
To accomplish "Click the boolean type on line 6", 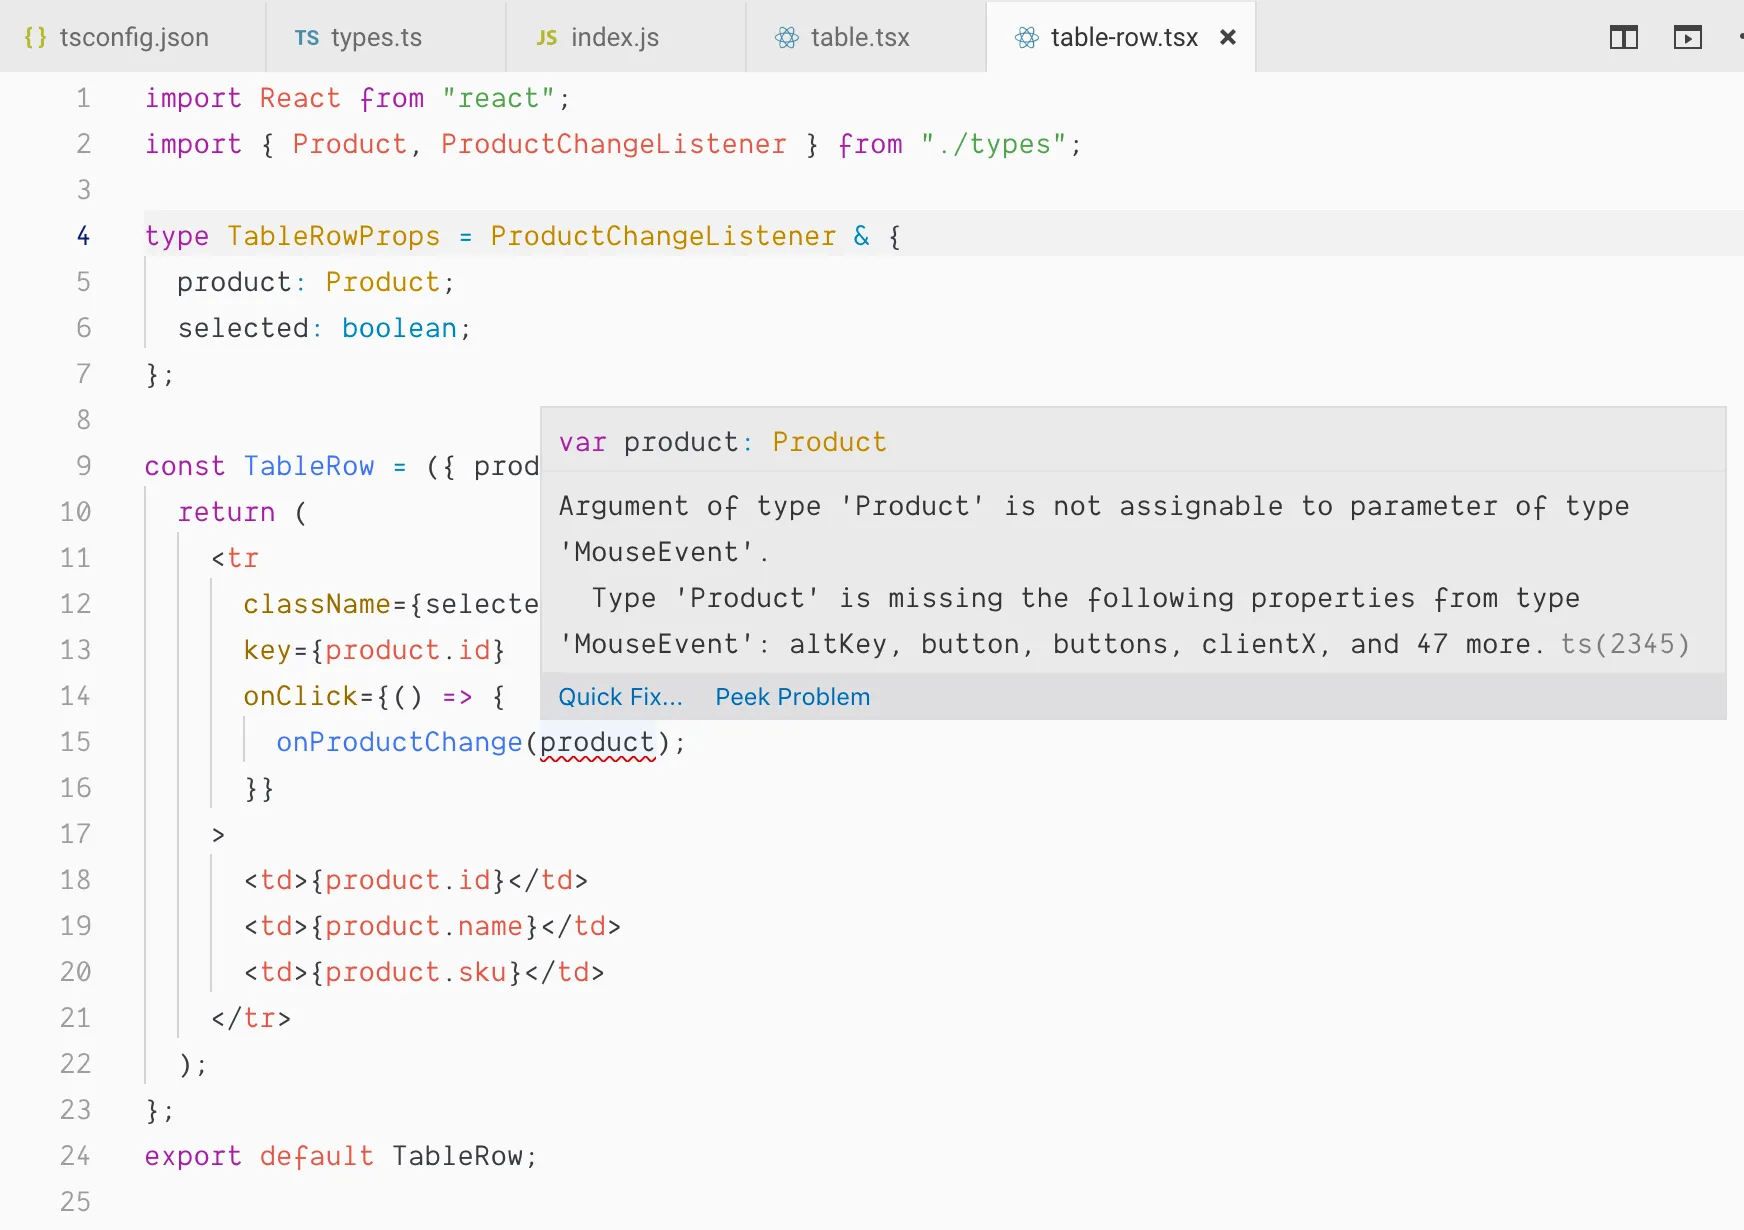I will point(399,328).
